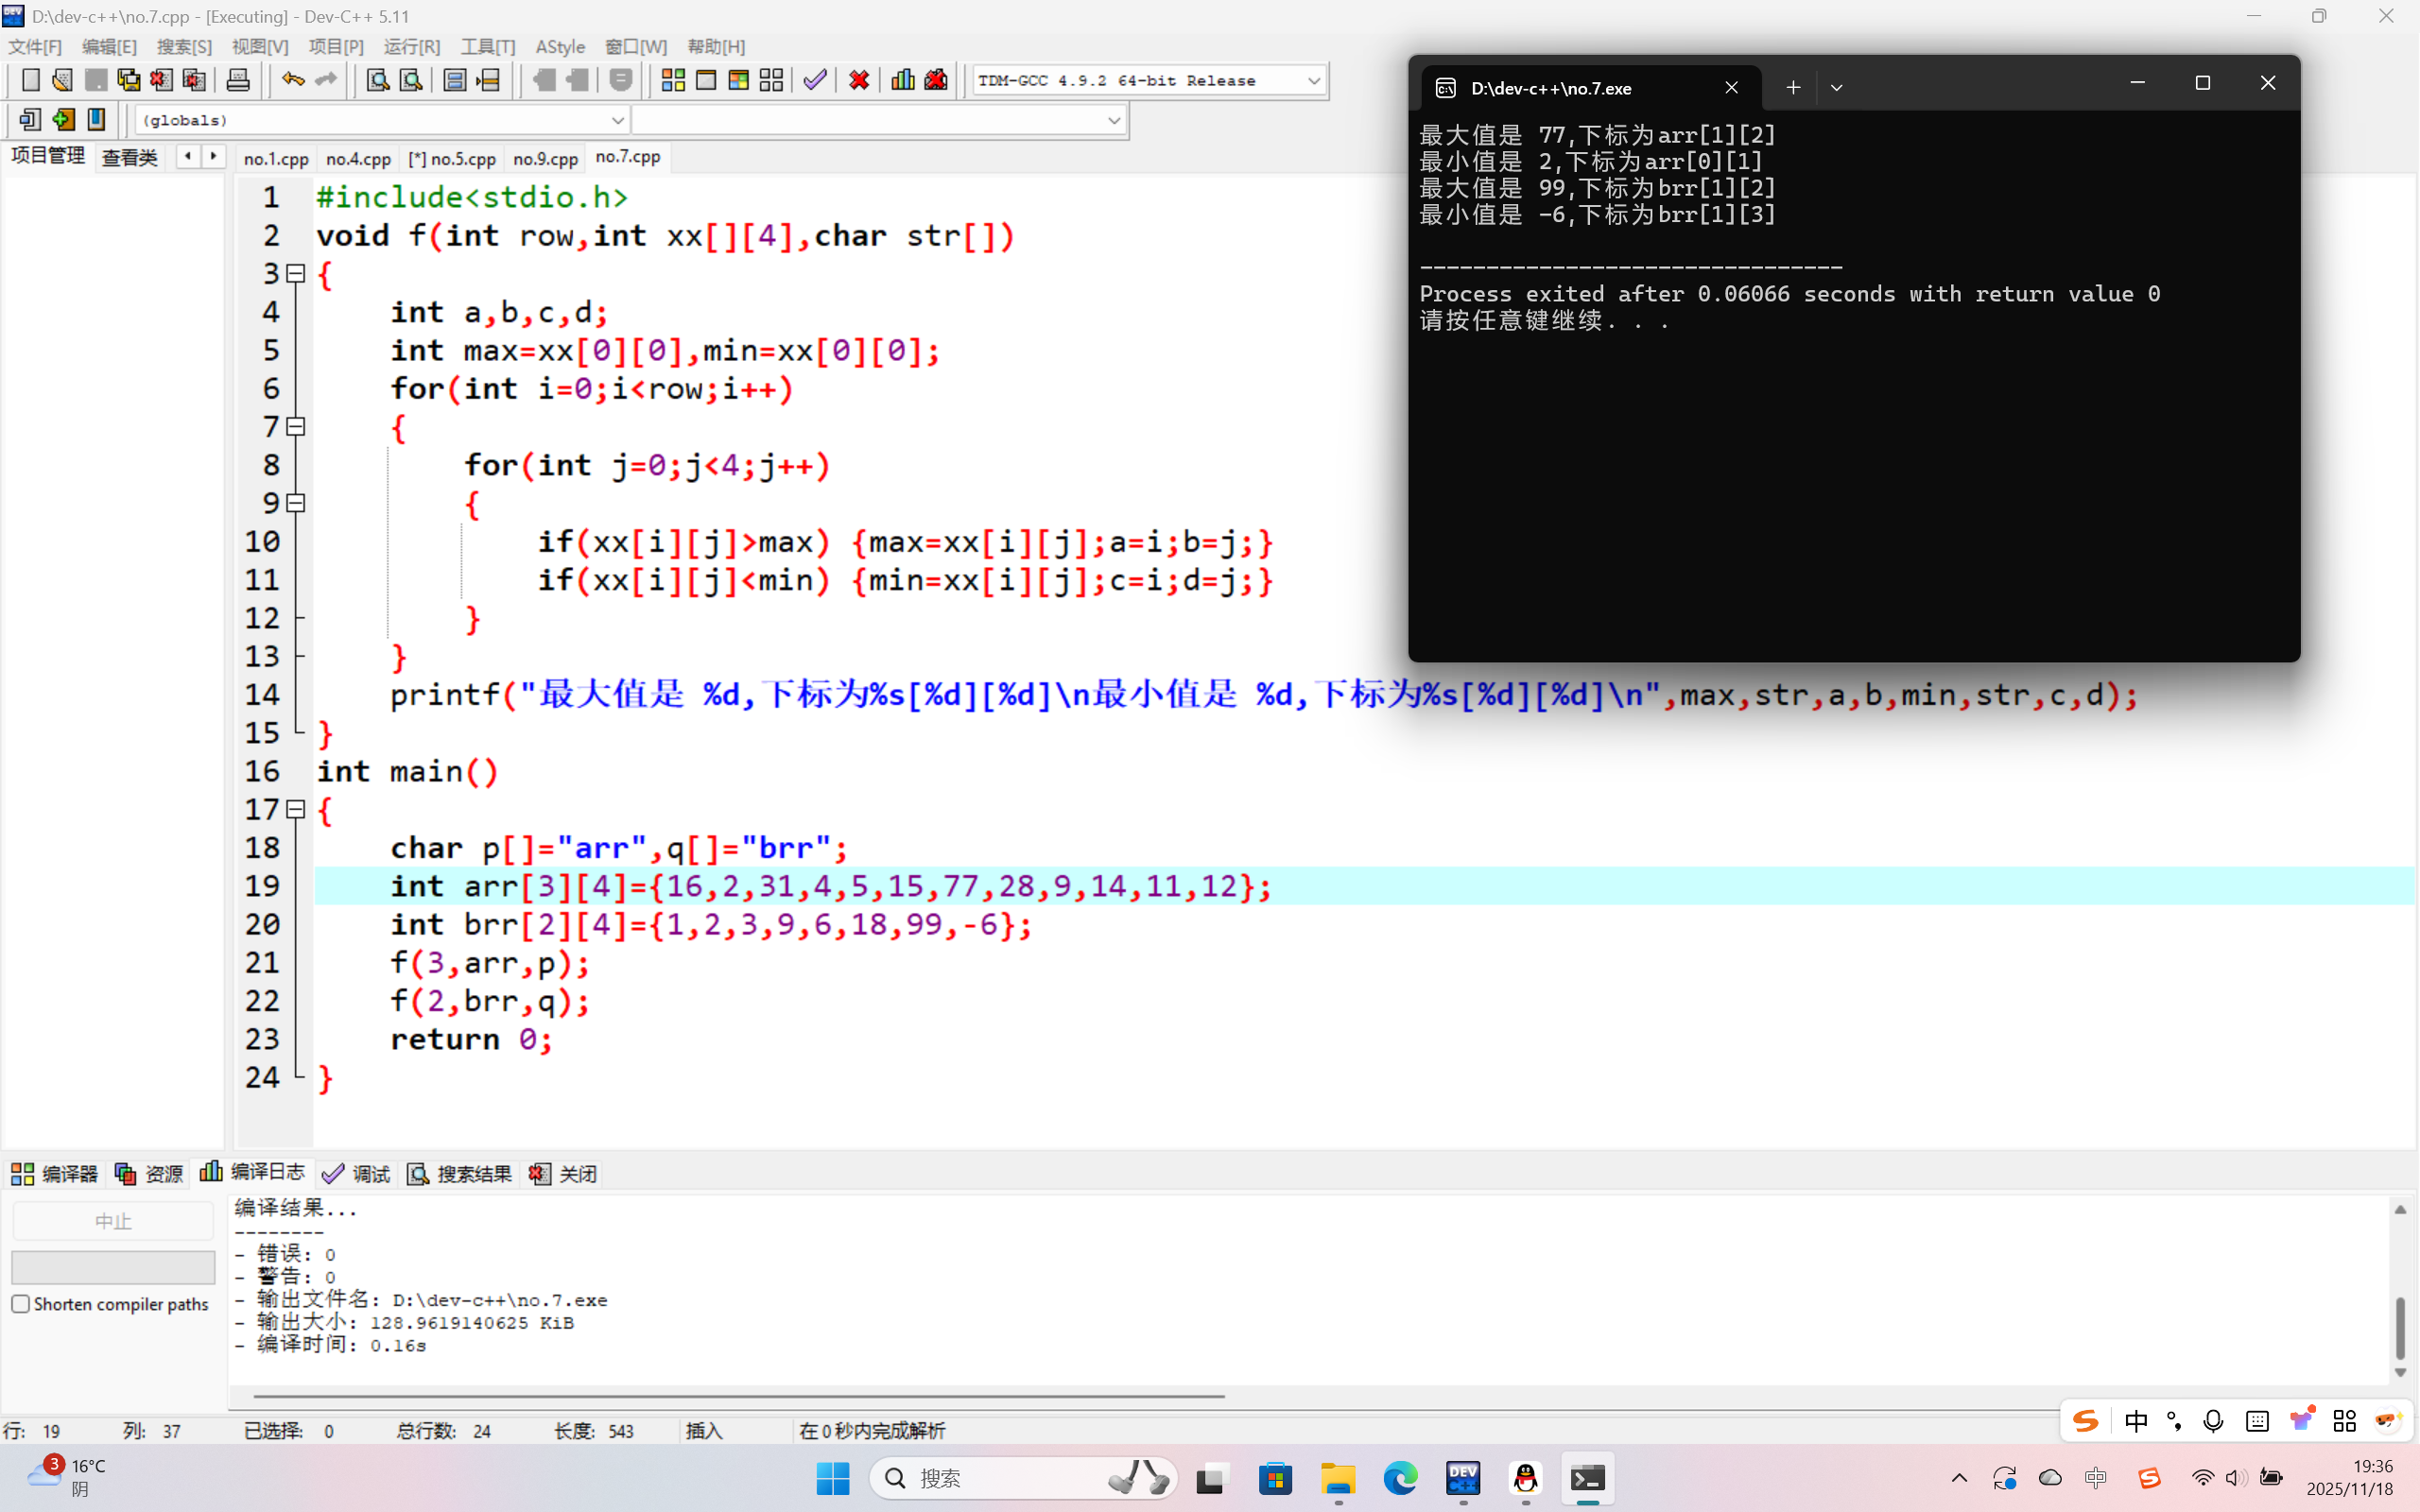Click the profile analysis bar chart icon

pyautogui.click(x=902, y=80)
